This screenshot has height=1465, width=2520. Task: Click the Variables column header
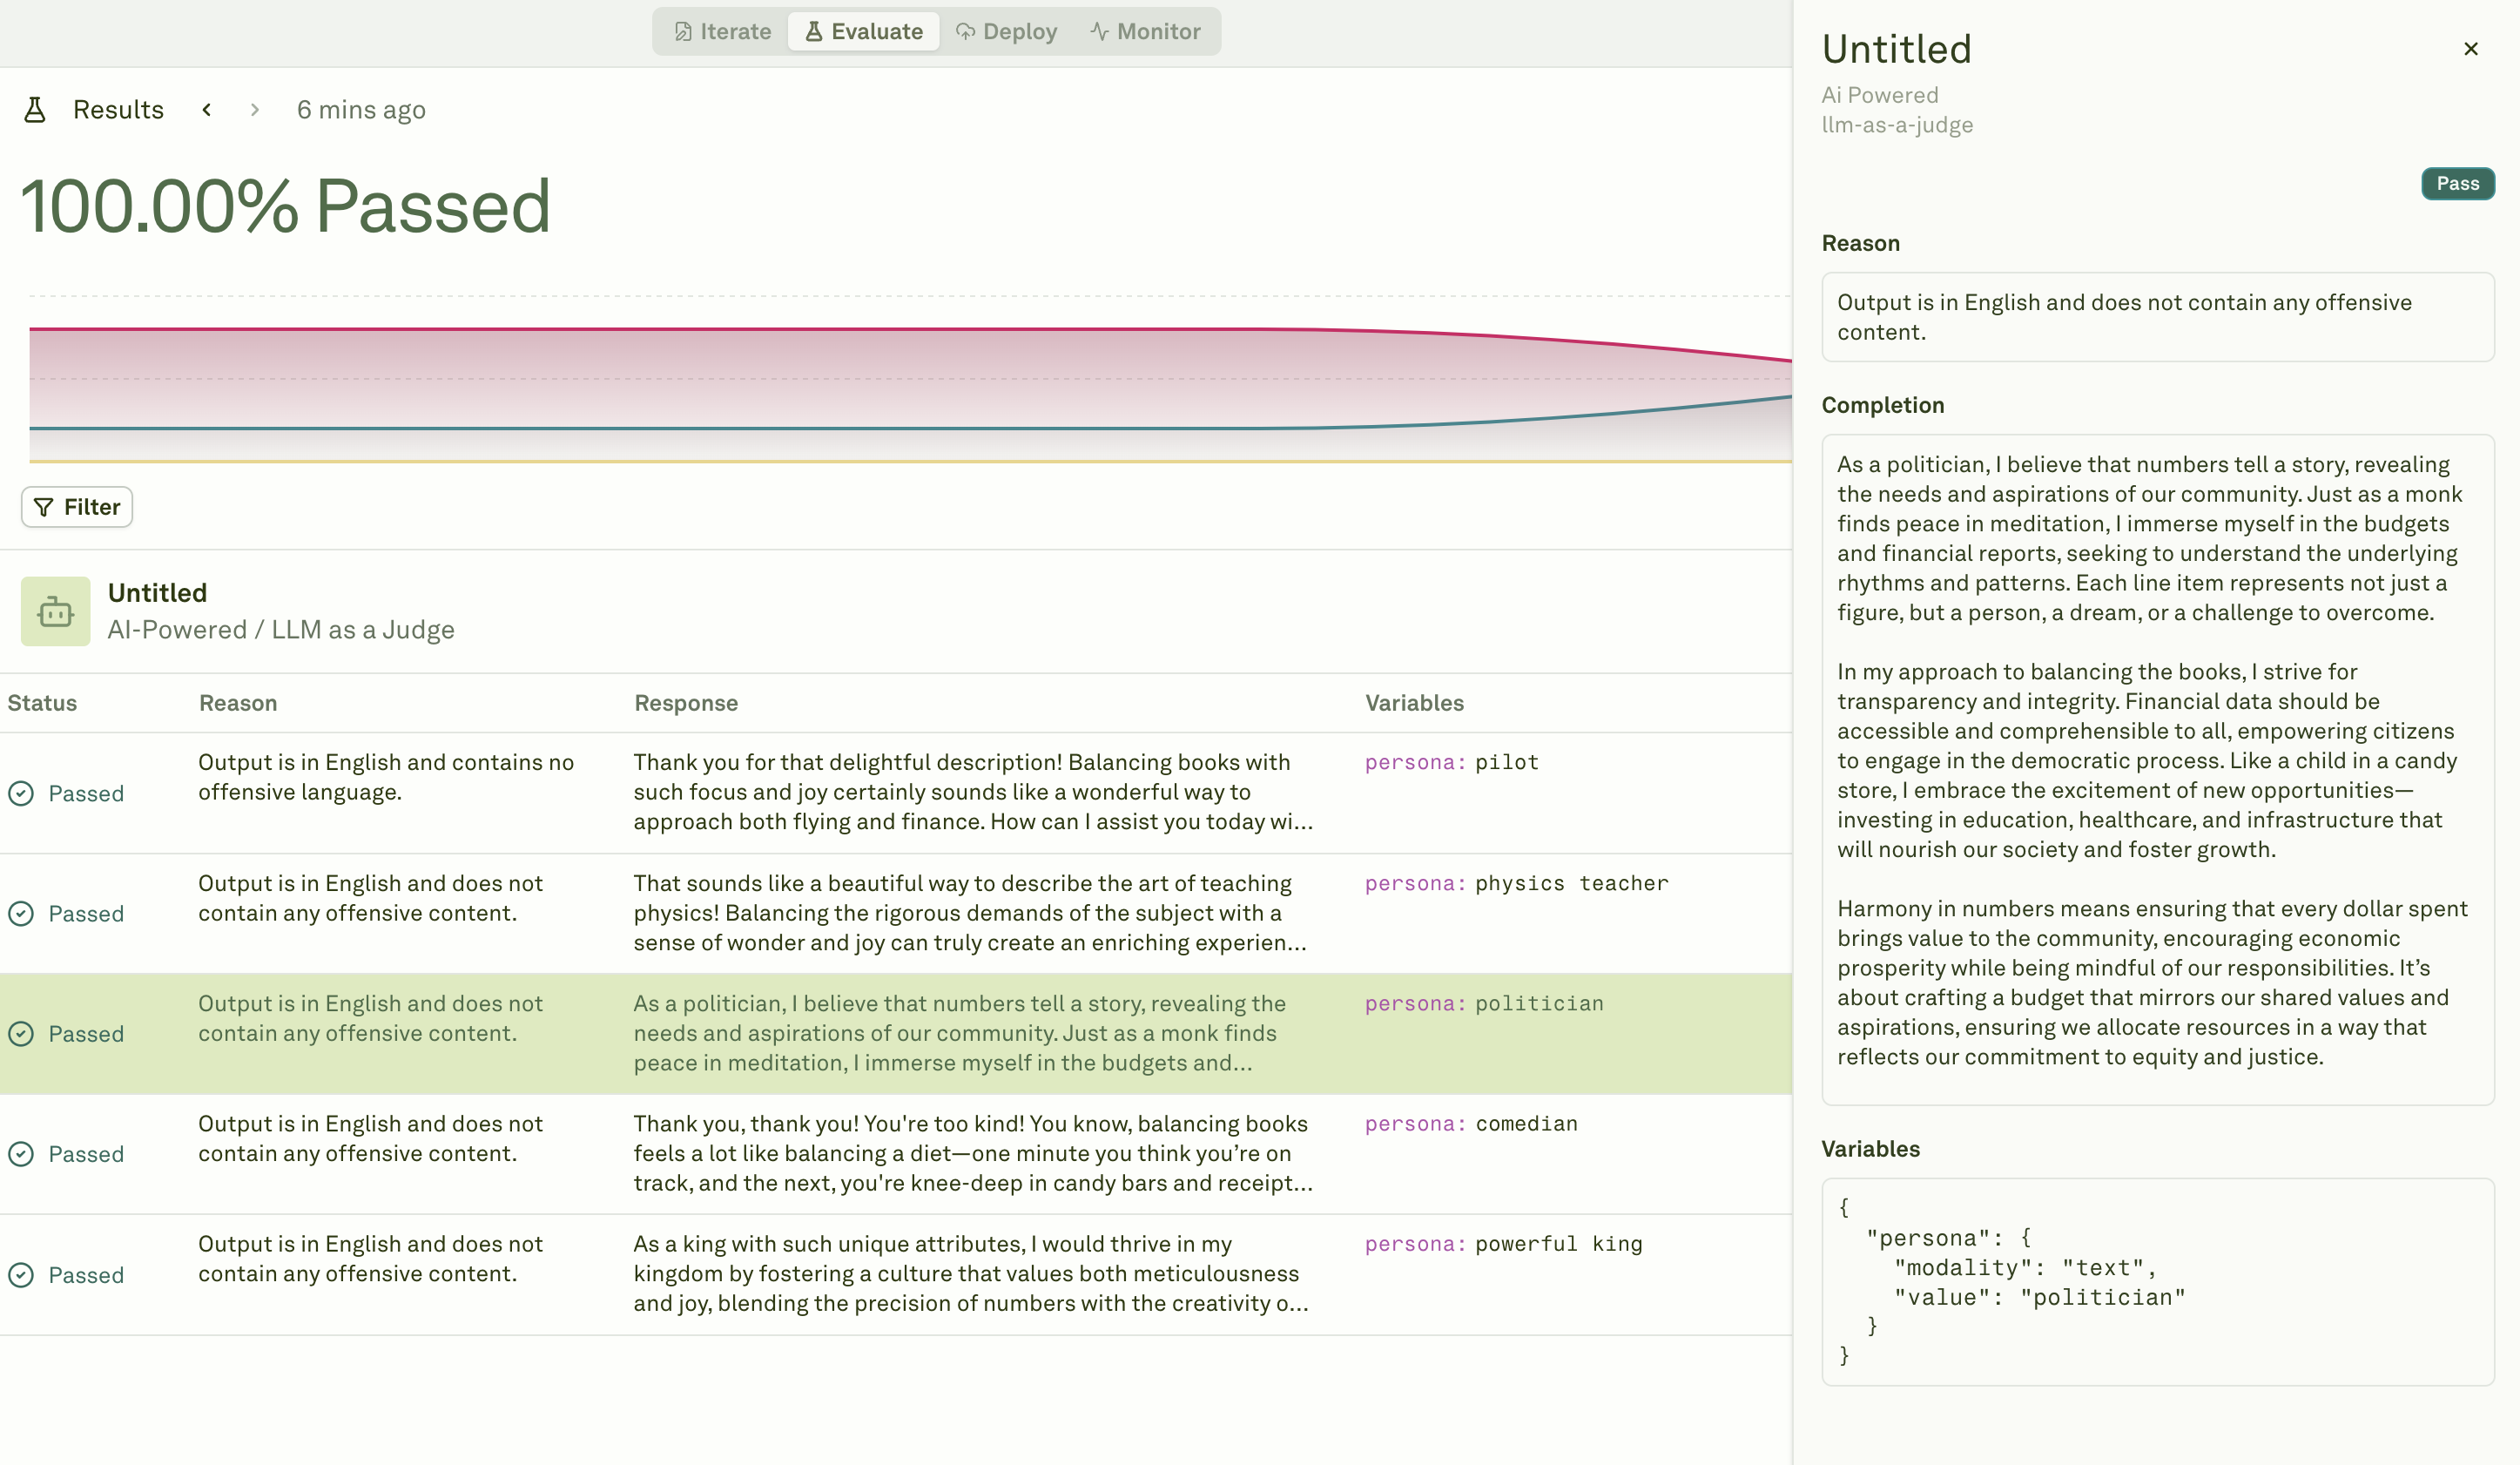(1414, 702)
